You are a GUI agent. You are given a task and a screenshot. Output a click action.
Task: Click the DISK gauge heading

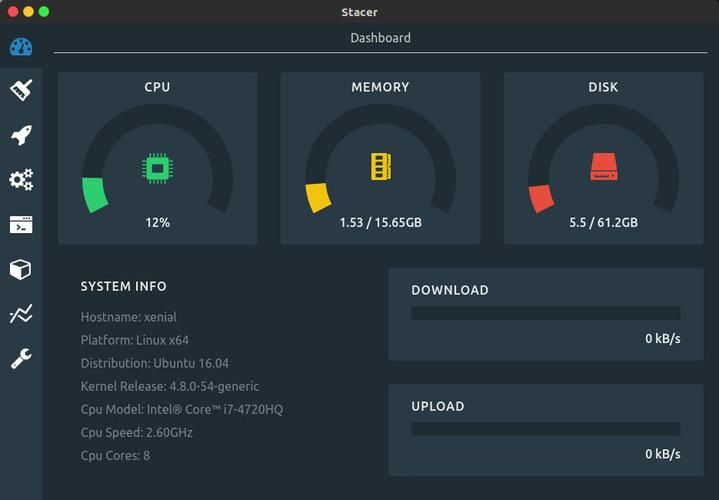[x=603, y=87]
